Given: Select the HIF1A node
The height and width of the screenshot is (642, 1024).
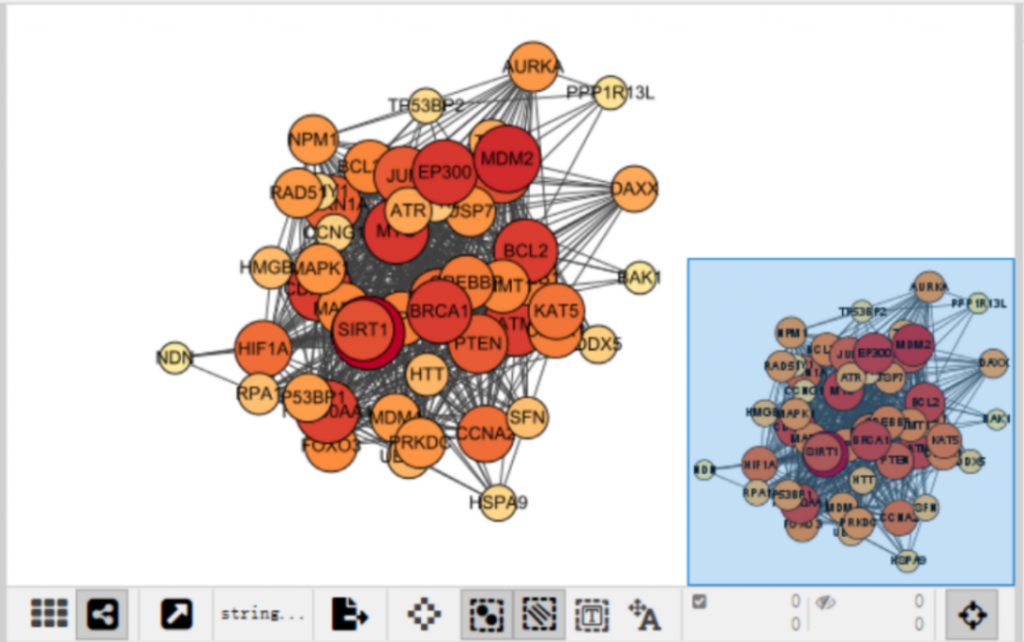Looking at the screenshot, I should click(x=262, y=349).
